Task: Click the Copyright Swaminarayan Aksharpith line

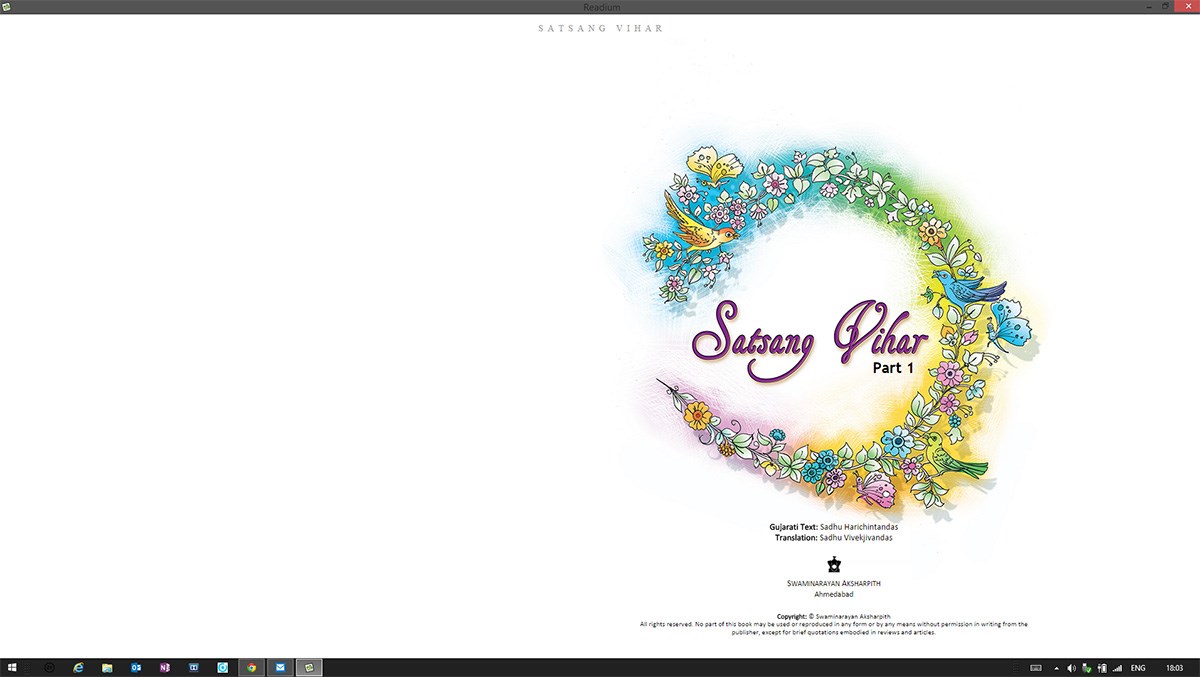Action: (834, 617)
